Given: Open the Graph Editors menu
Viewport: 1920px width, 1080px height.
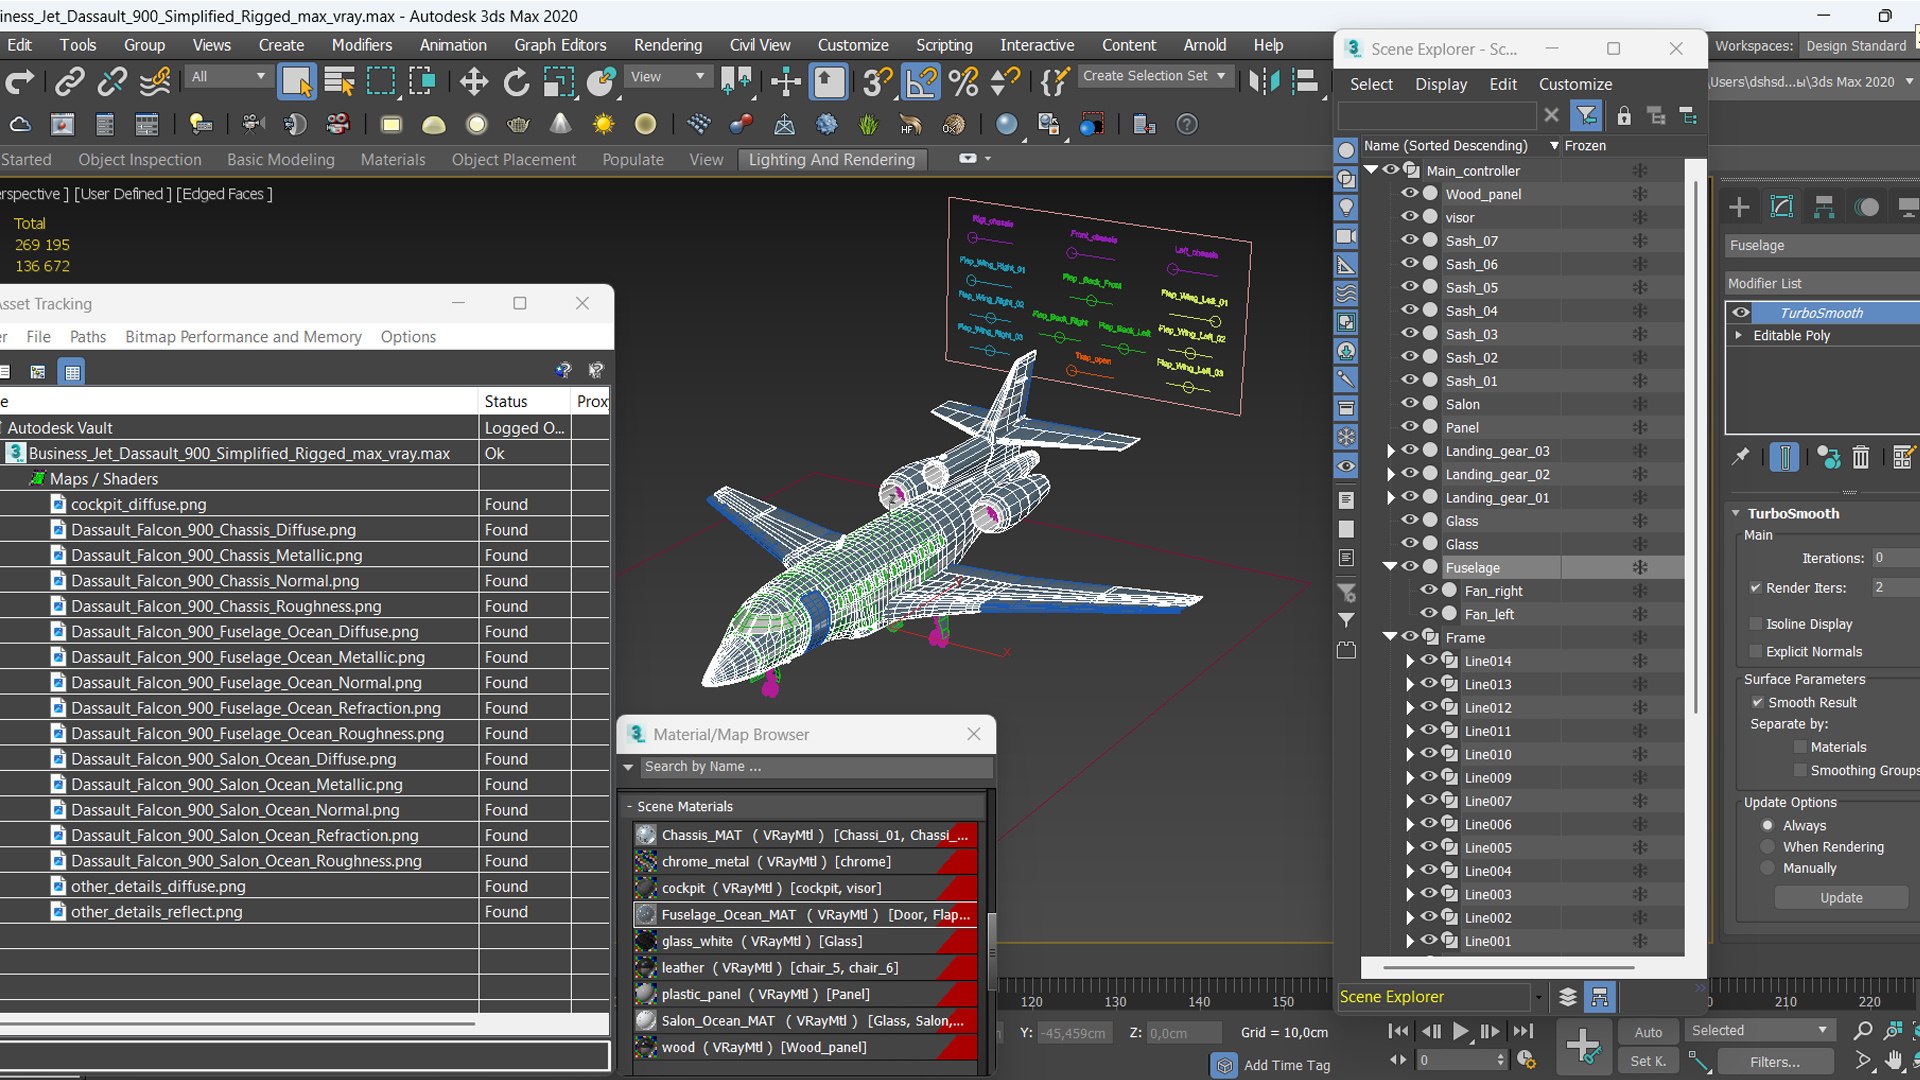Looking at the screenshot, I should point(560,45).
